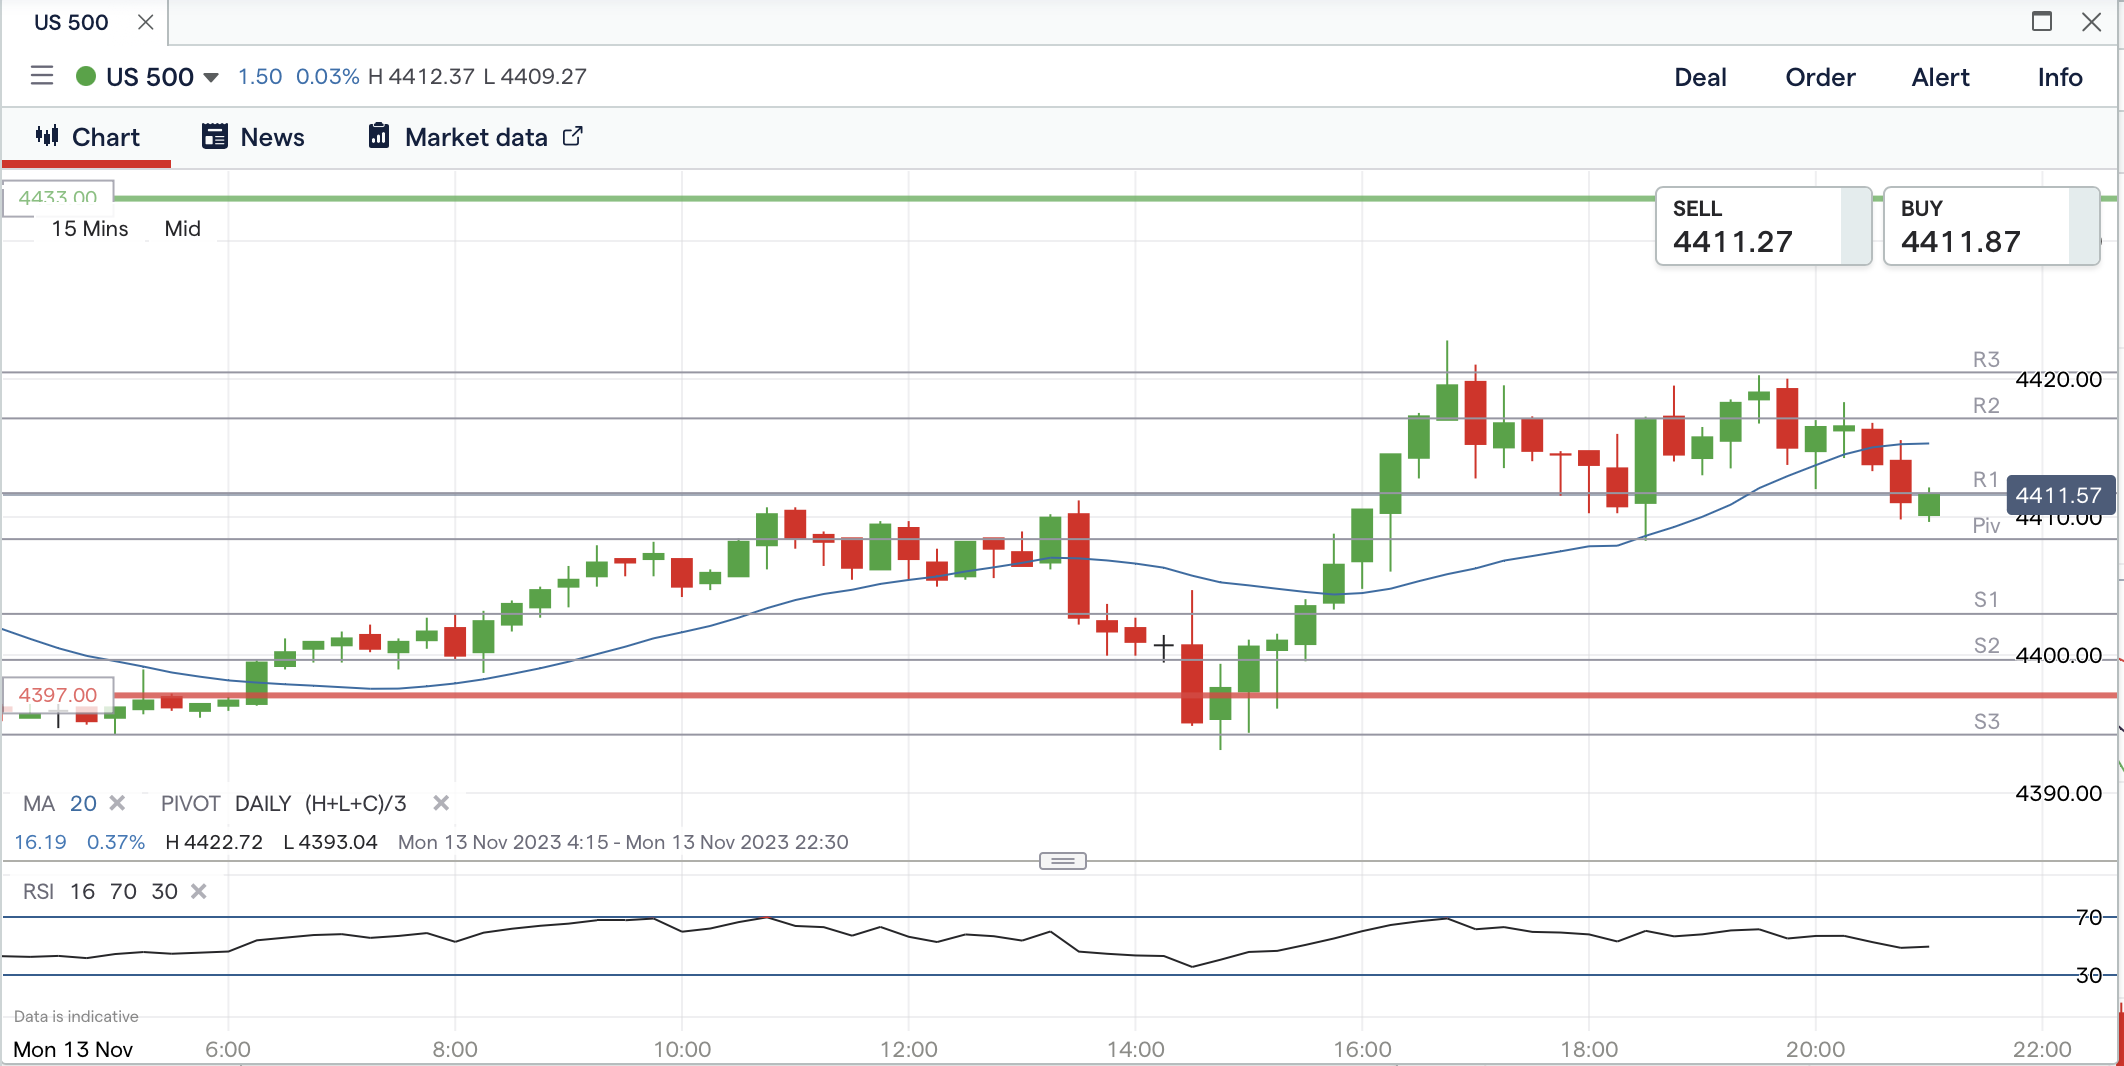
Task: Close the US 500 chart window
Action: click(2091, 21)
